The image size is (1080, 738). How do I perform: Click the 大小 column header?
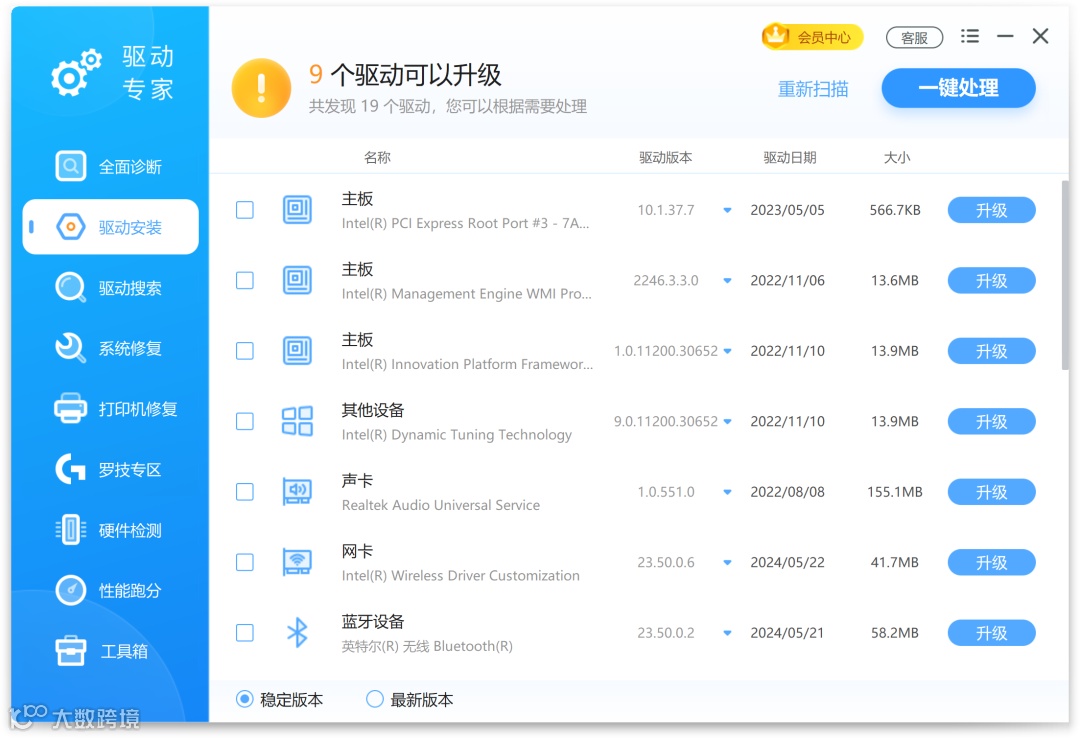coord(897,157)
